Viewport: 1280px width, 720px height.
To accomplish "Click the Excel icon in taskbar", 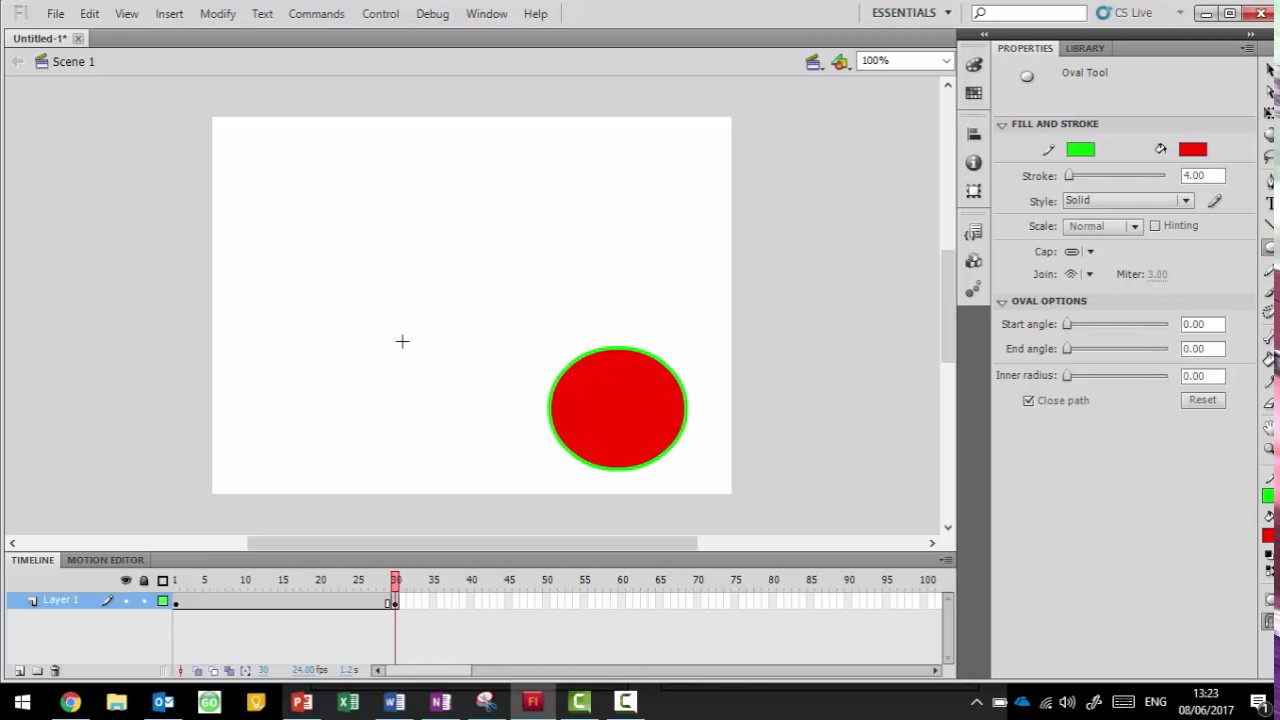I will coord(348,702).
